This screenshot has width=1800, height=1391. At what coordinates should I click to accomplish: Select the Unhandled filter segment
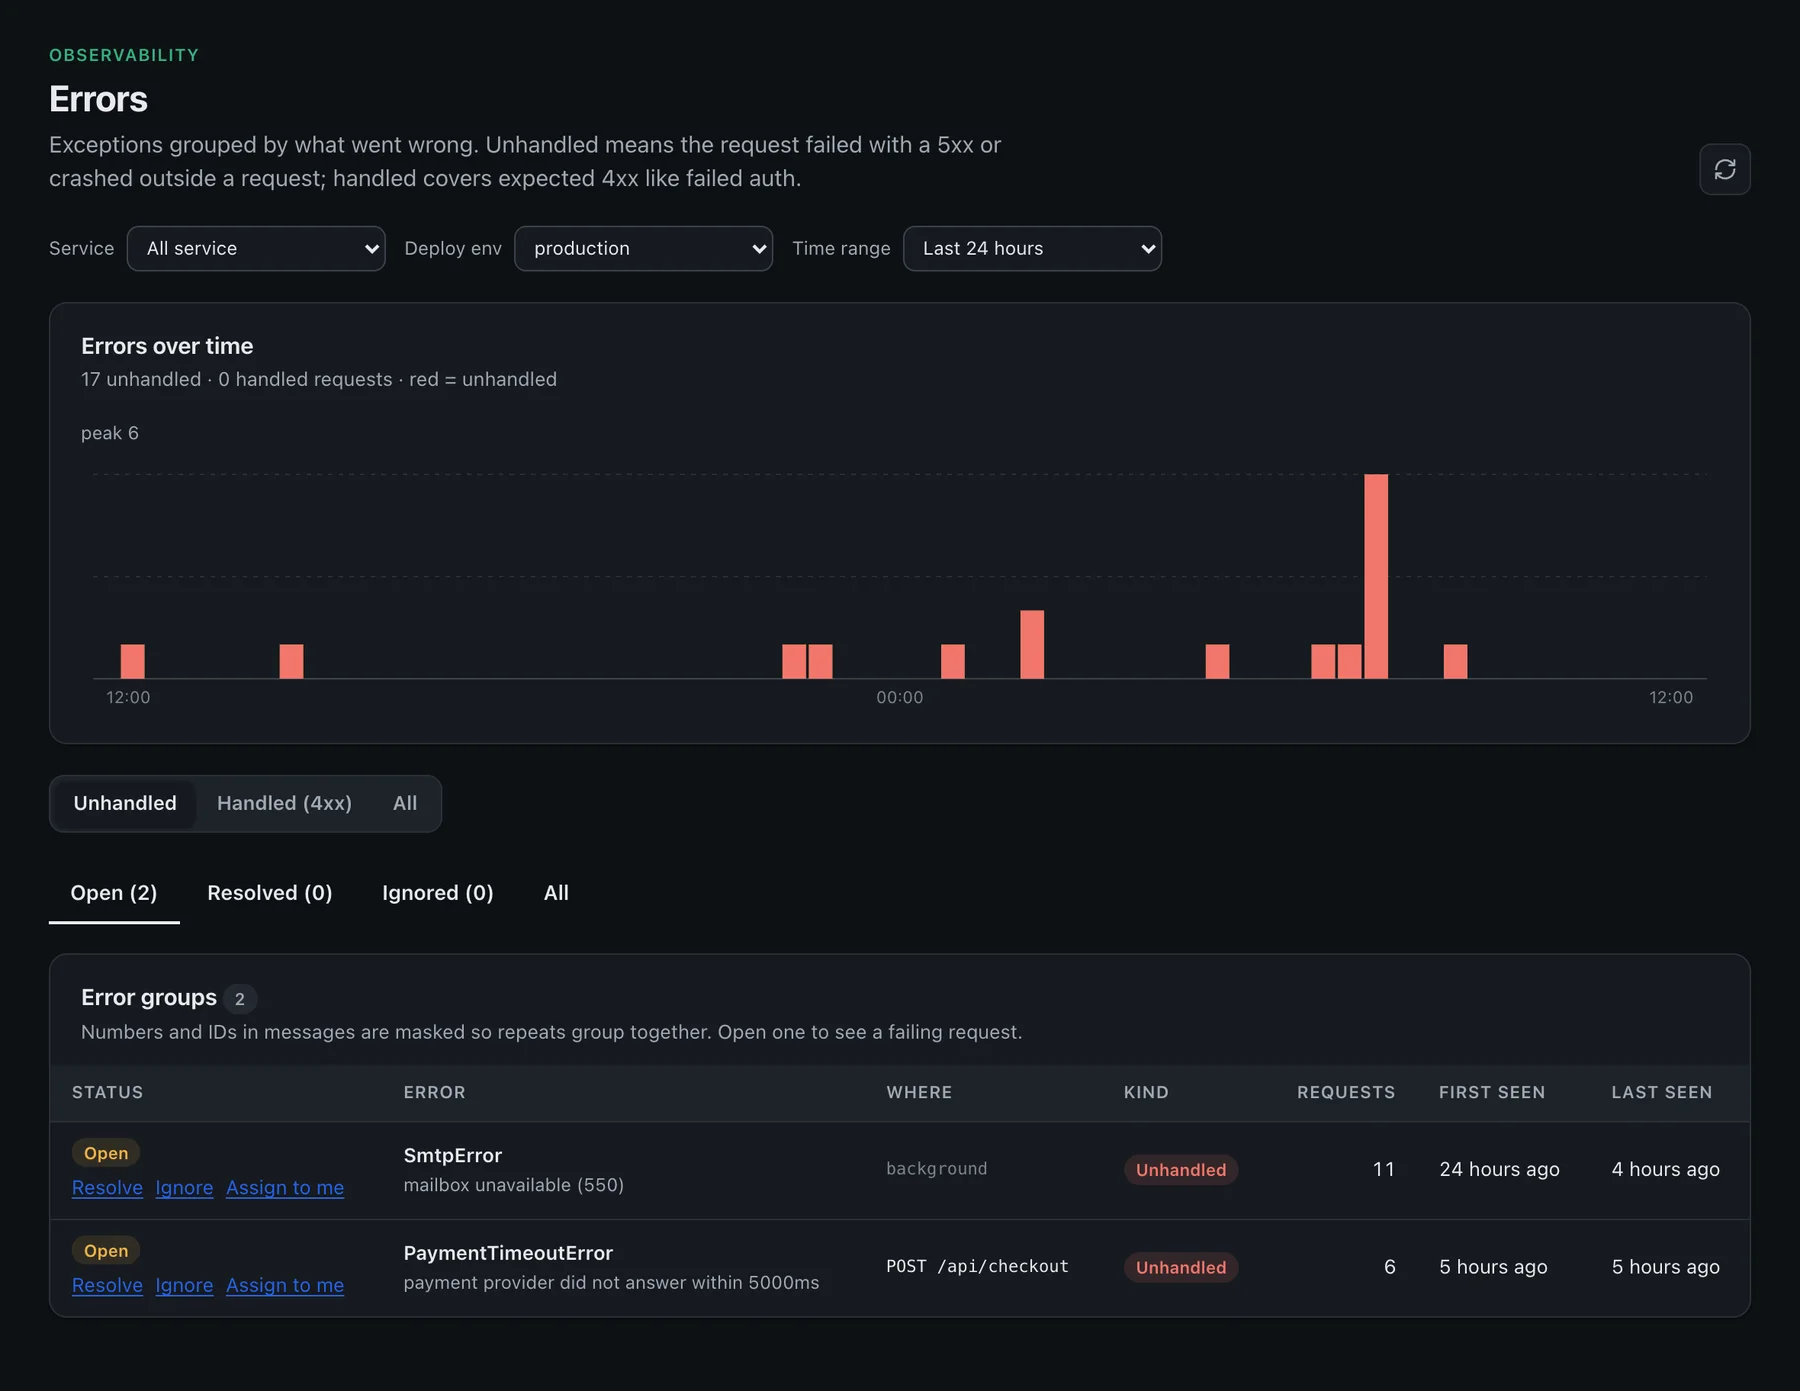click(125, 803)
